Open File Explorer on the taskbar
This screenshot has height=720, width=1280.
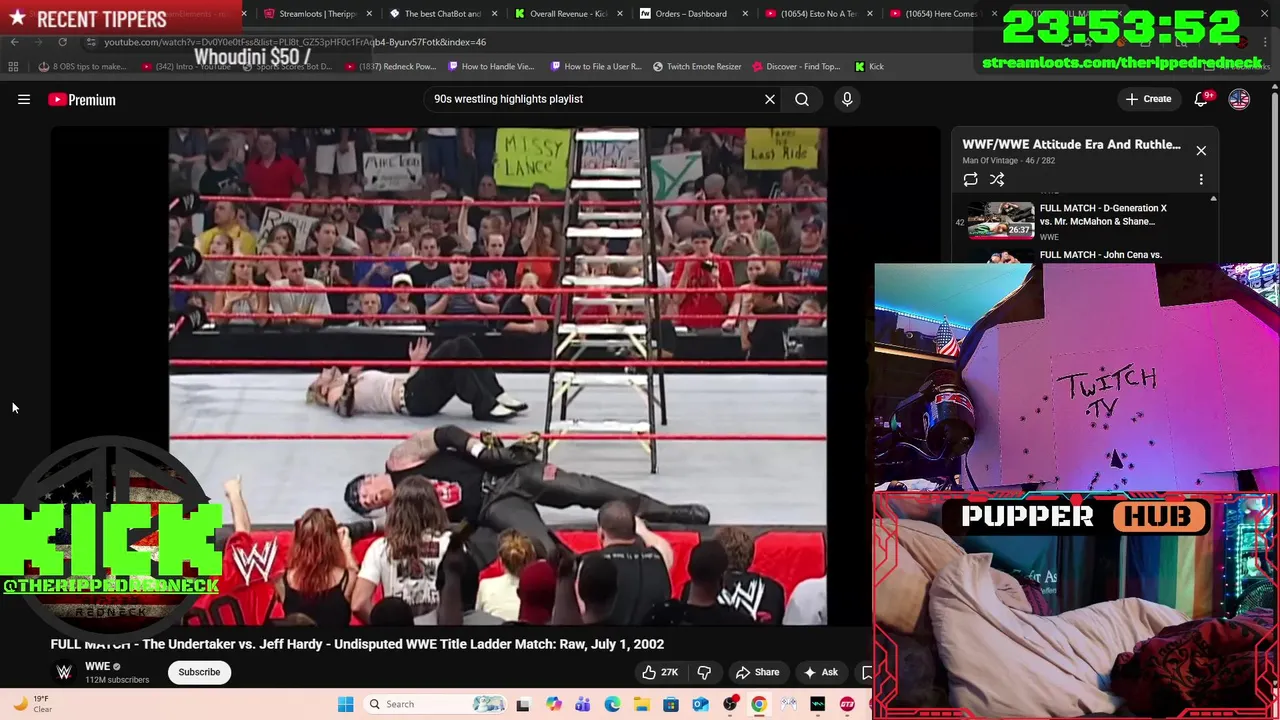point(641,704)
